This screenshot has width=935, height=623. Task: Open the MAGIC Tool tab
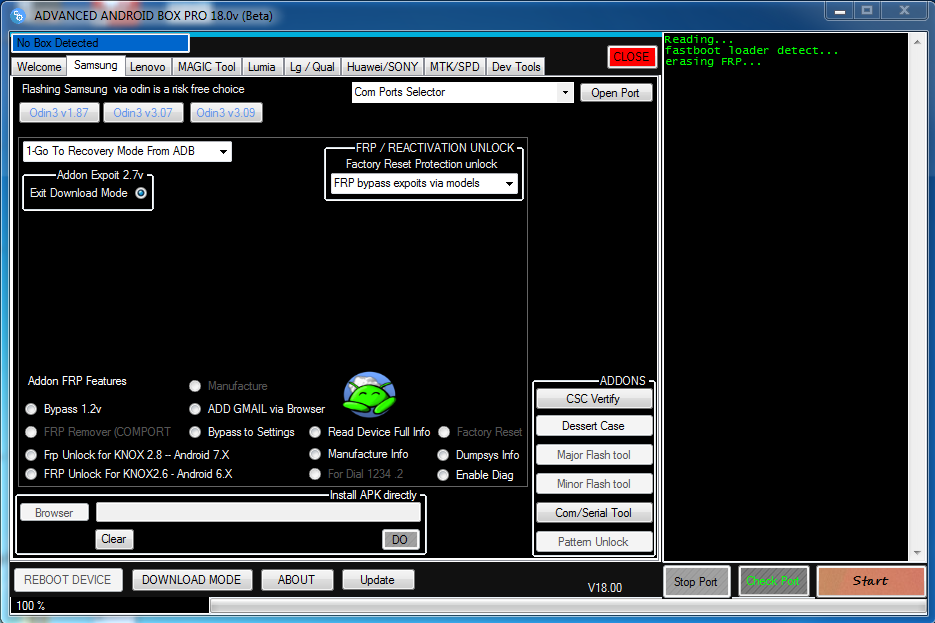pos(206,67)
